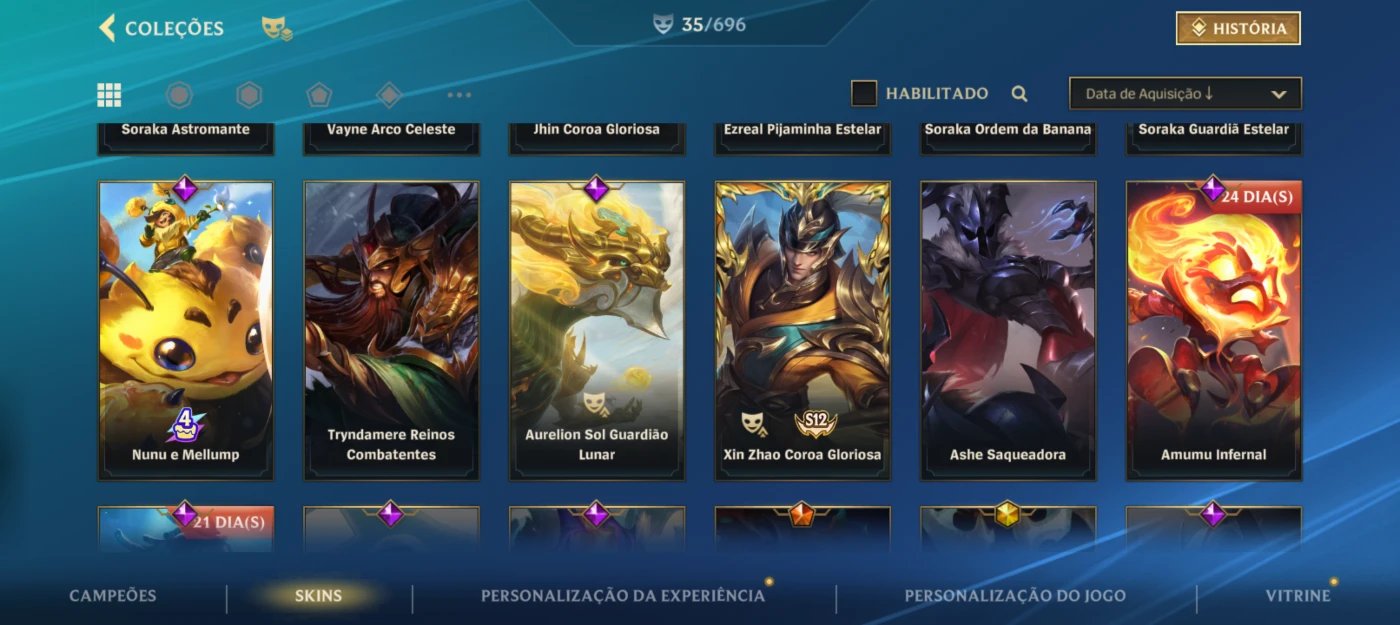Click the search magnifier icon
Image resolution: width=1400 pixels, height=625 pixels.
1019,94
